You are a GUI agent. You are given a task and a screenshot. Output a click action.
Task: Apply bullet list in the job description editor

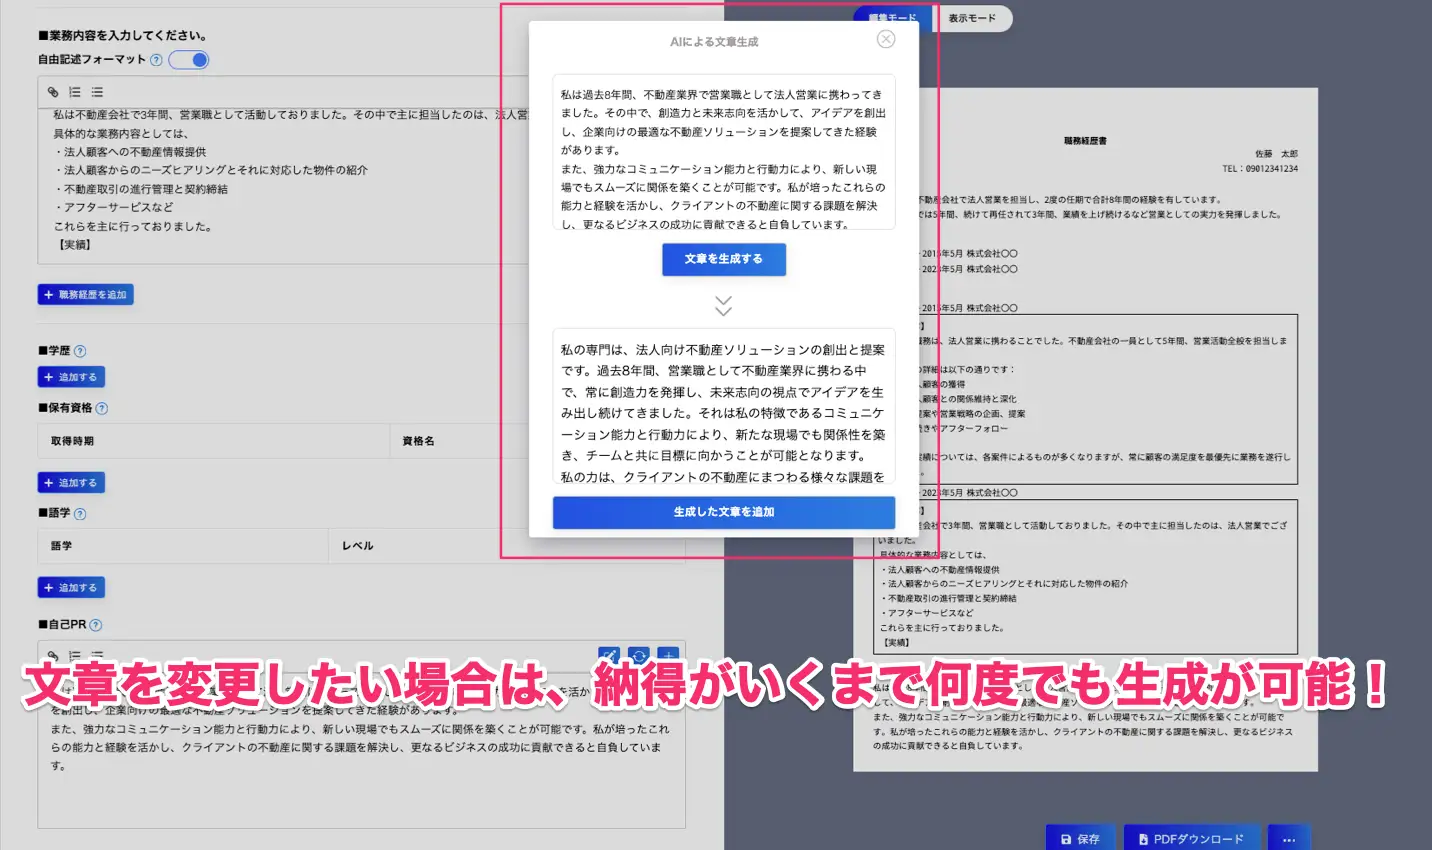[x=97, y=92]
